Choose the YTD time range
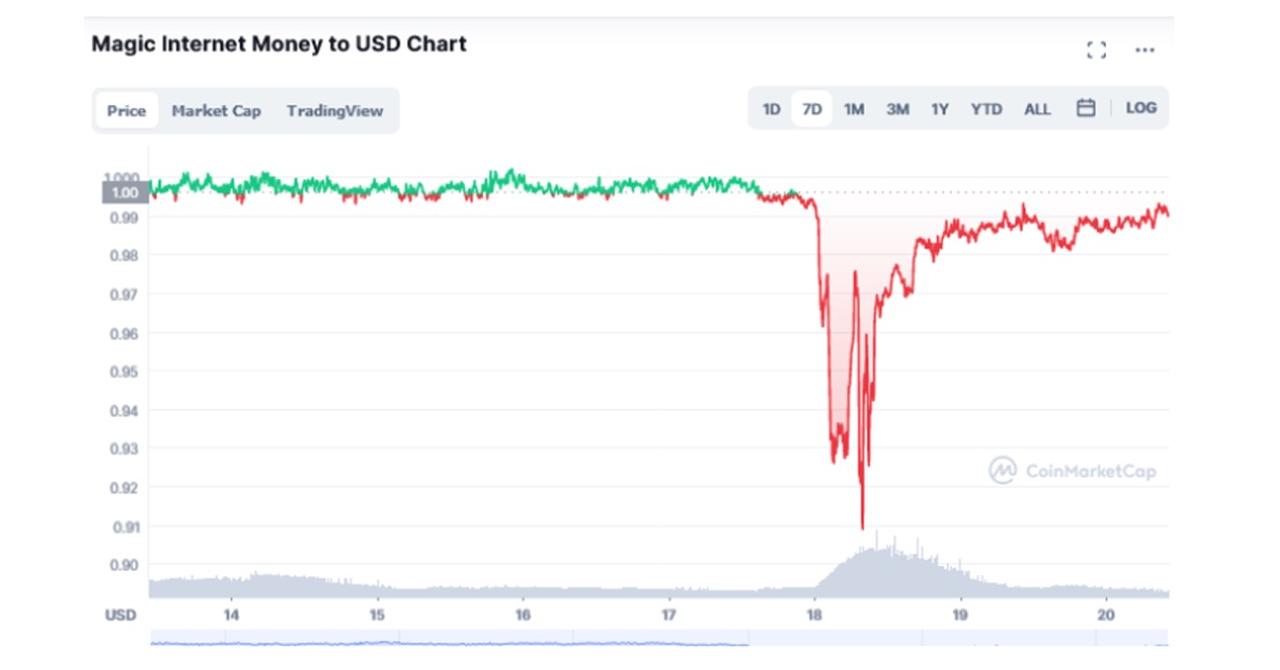This screenshot has height=670, width=1280. [988, 108]
